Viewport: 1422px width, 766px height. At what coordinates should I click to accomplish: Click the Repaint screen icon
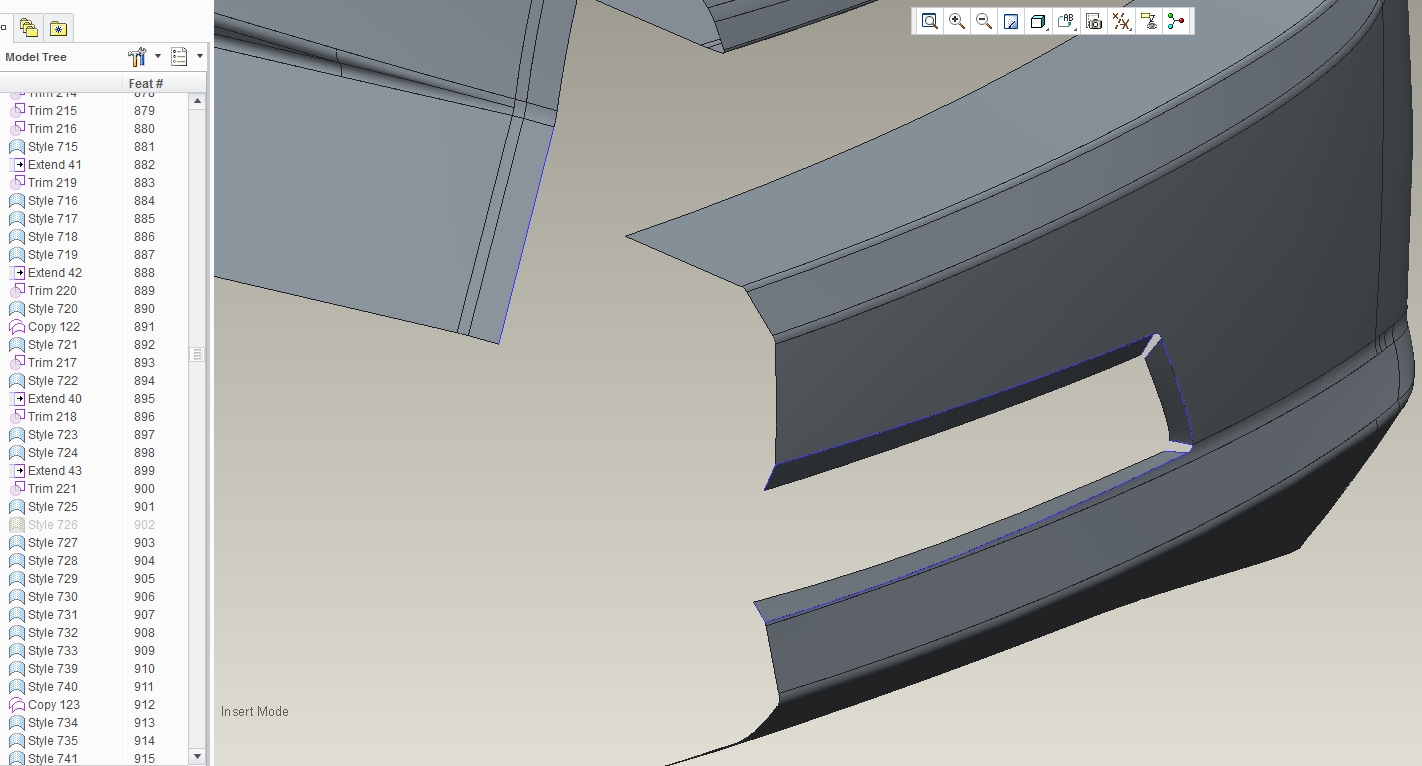click(x=1011, y=21)
